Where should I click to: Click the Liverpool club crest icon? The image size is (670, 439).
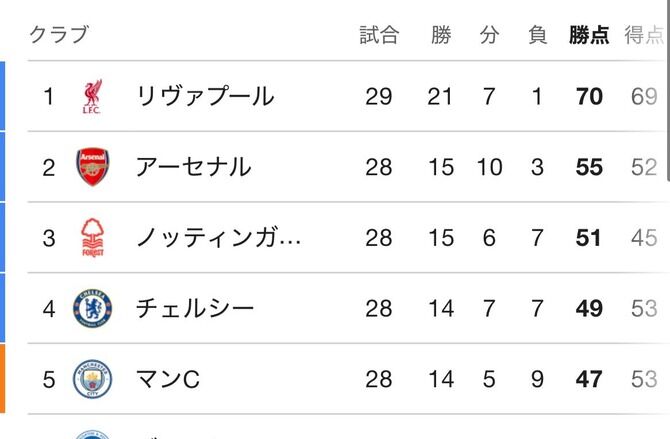[x=92, y=97]
